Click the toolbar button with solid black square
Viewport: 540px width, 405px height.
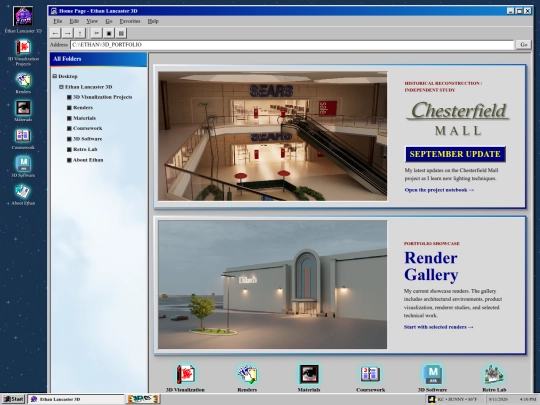109,33
